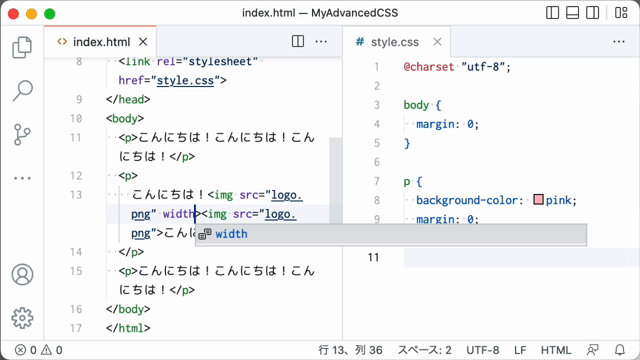
Task: Click the @charset text in style.css
Action: click(429, 67)
